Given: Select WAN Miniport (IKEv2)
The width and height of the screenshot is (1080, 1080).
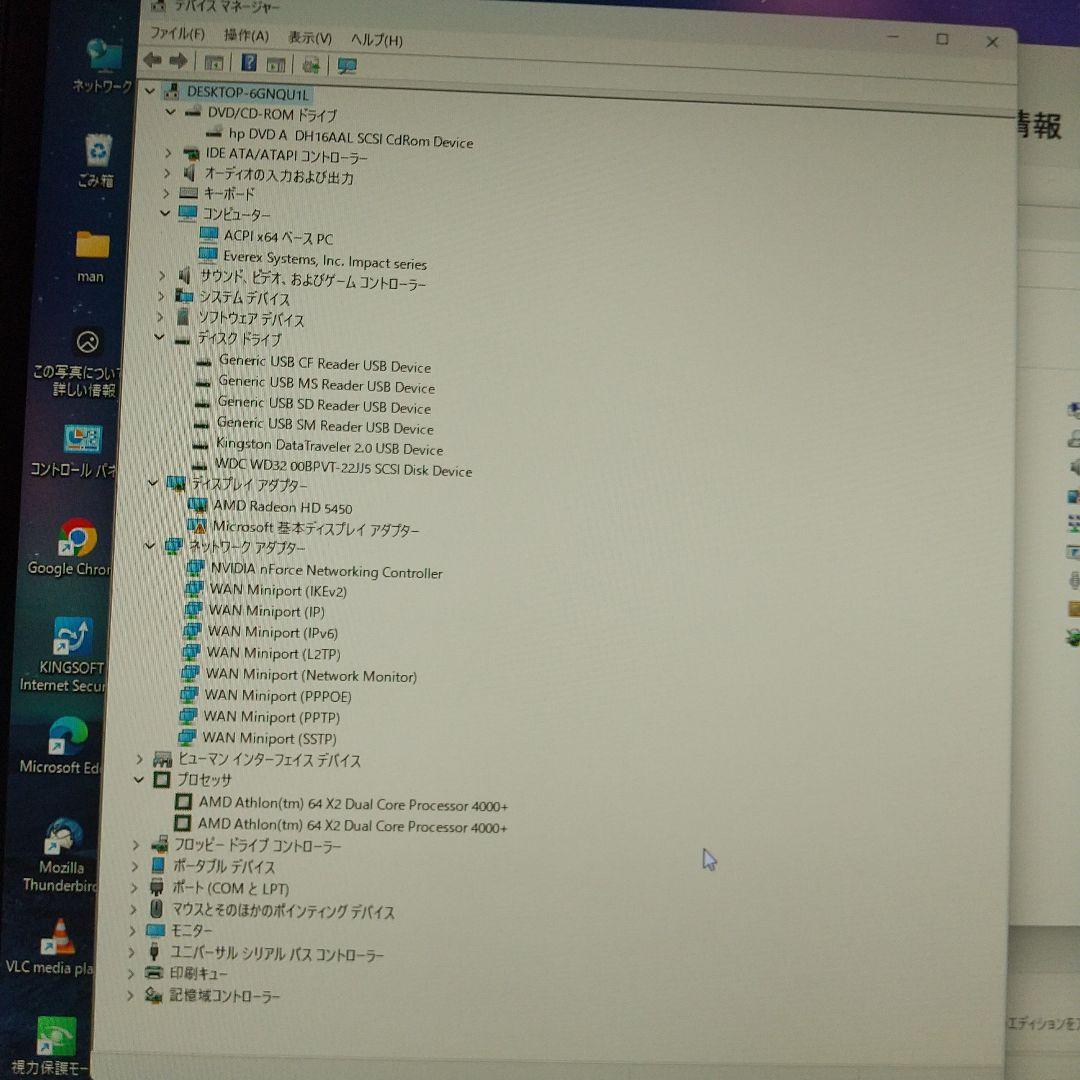Looking at the screenshot, I should (x=278, y=590).
